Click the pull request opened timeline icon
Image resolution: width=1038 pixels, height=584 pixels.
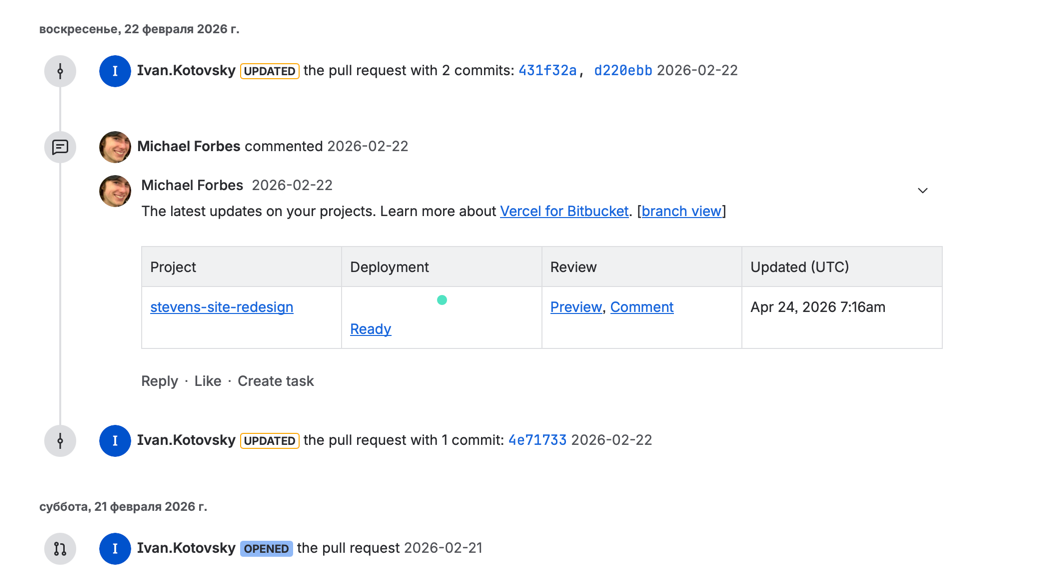click(60, 549)
